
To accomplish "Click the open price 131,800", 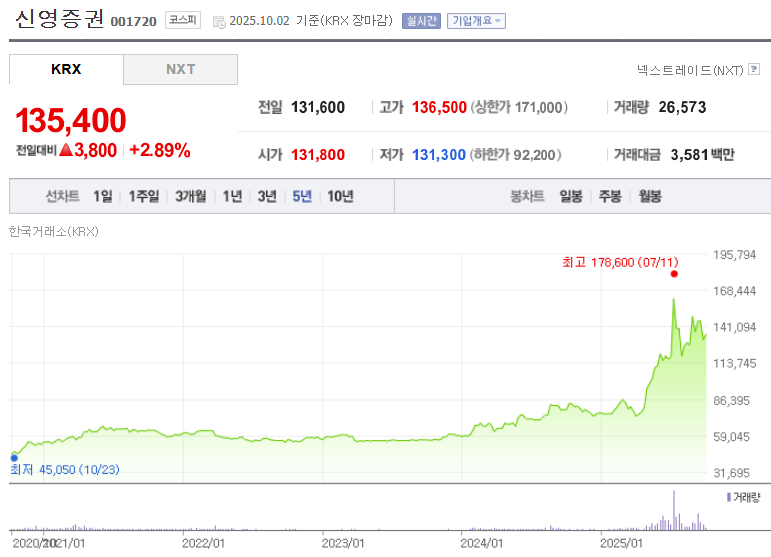I will [x=318, y=155].
